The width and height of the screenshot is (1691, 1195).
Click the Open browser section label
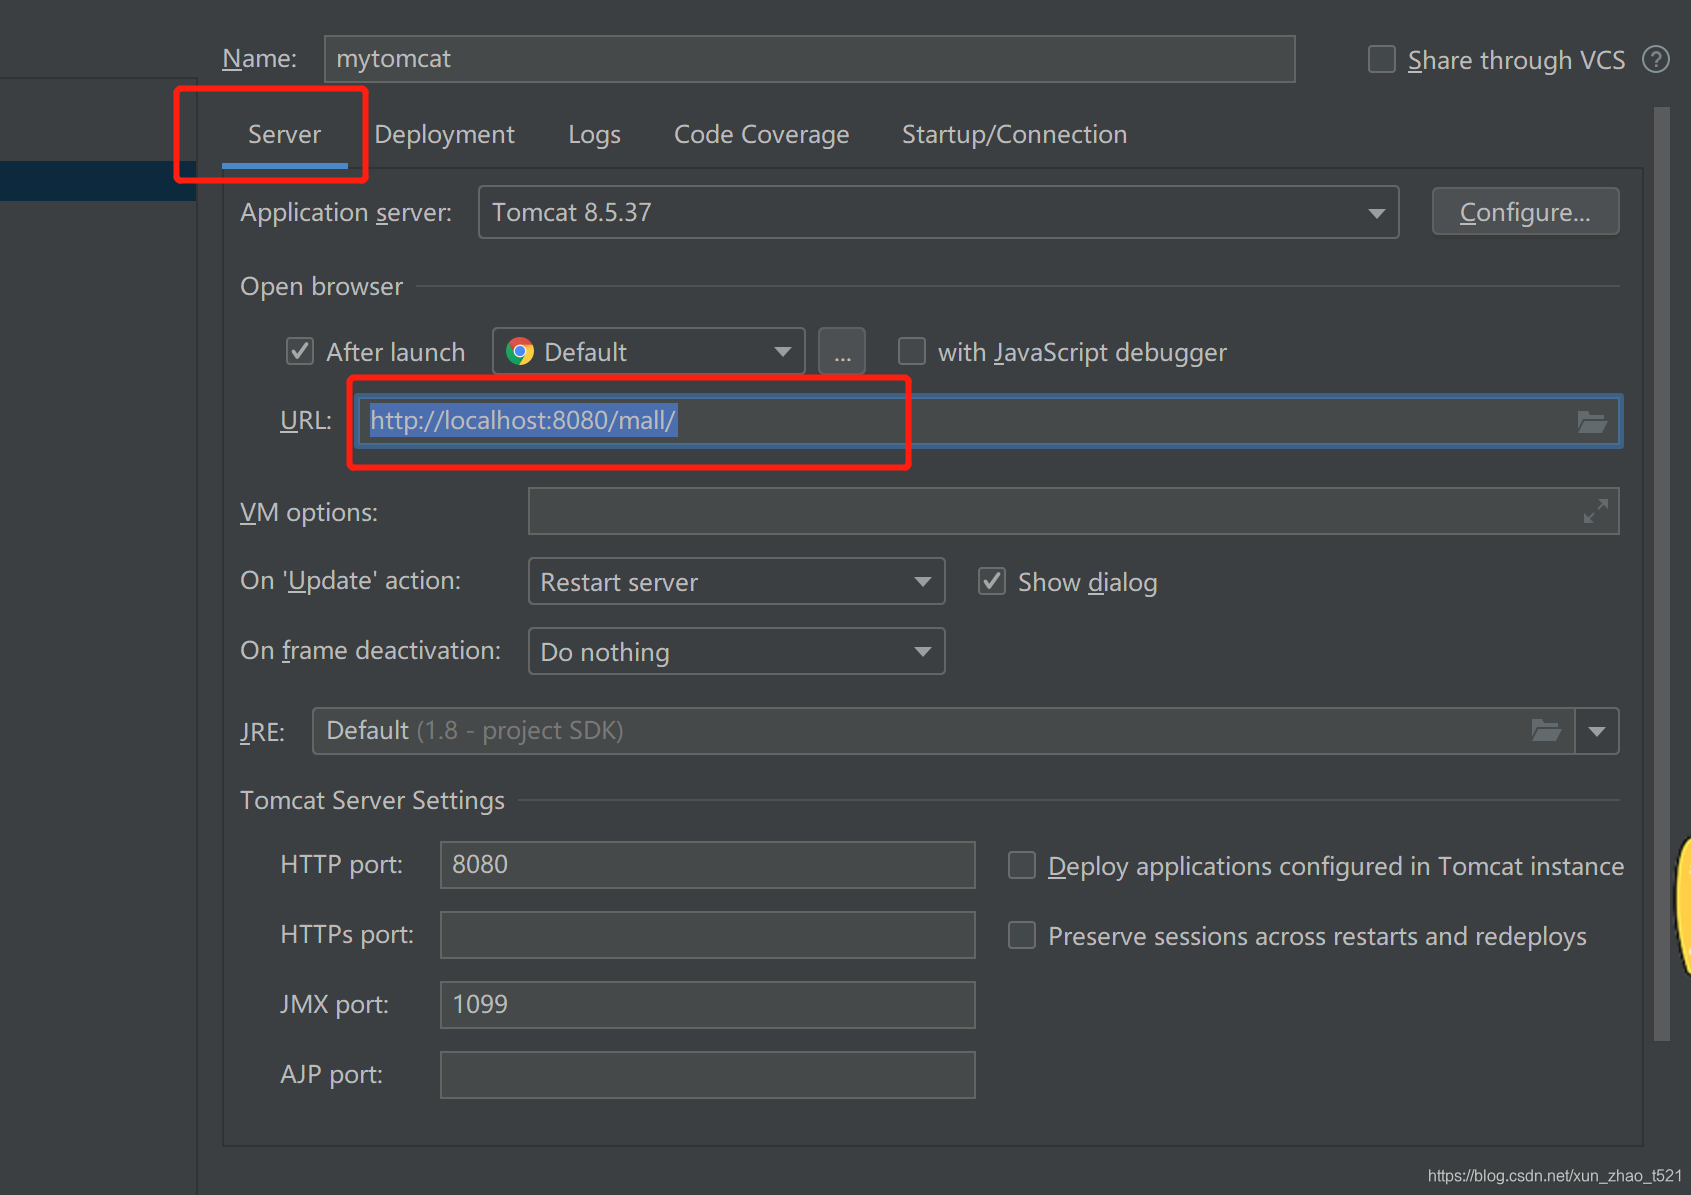coord(321,286)
